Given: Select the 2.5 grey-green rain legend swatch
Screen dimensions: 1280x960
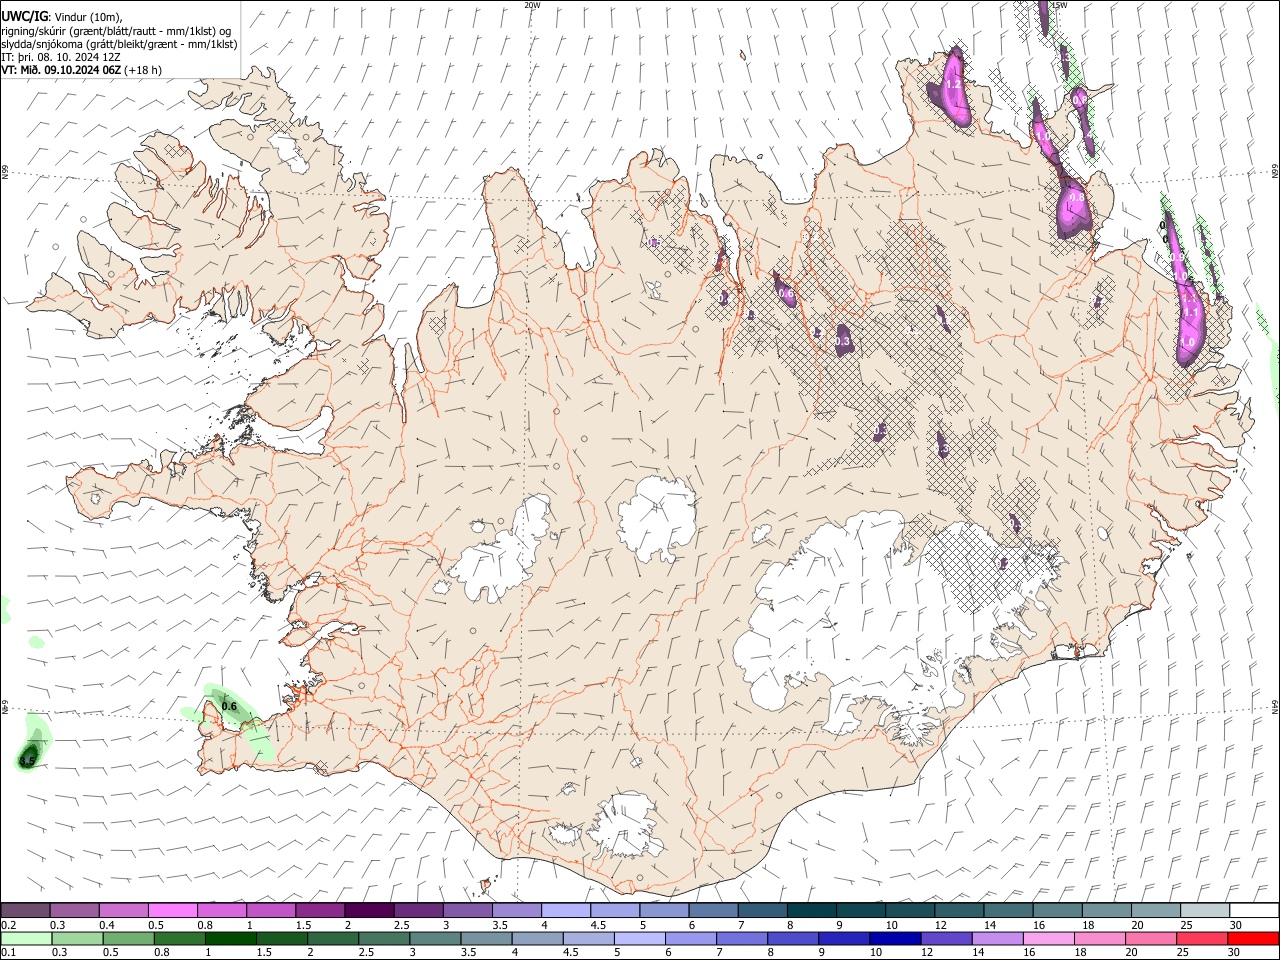Looking at the screenshot, I should click(384, 938).
